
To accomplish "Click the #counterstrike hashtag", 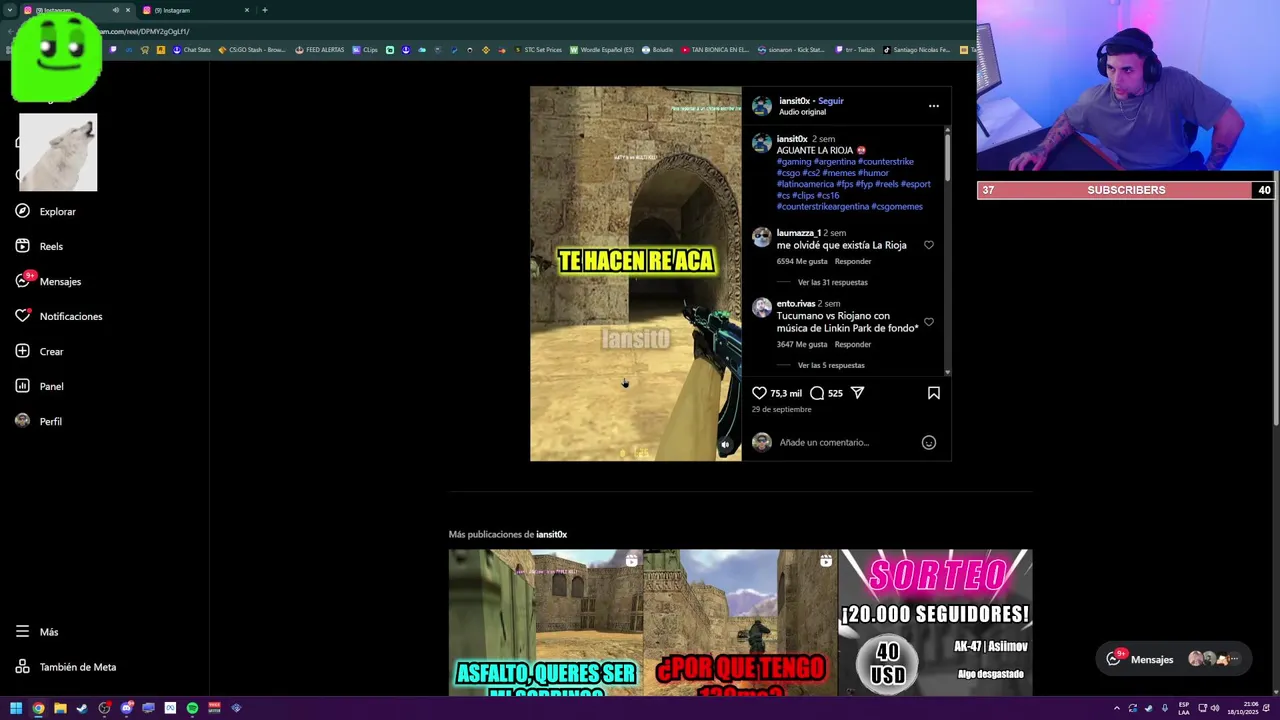I will [x=886, y=162].
